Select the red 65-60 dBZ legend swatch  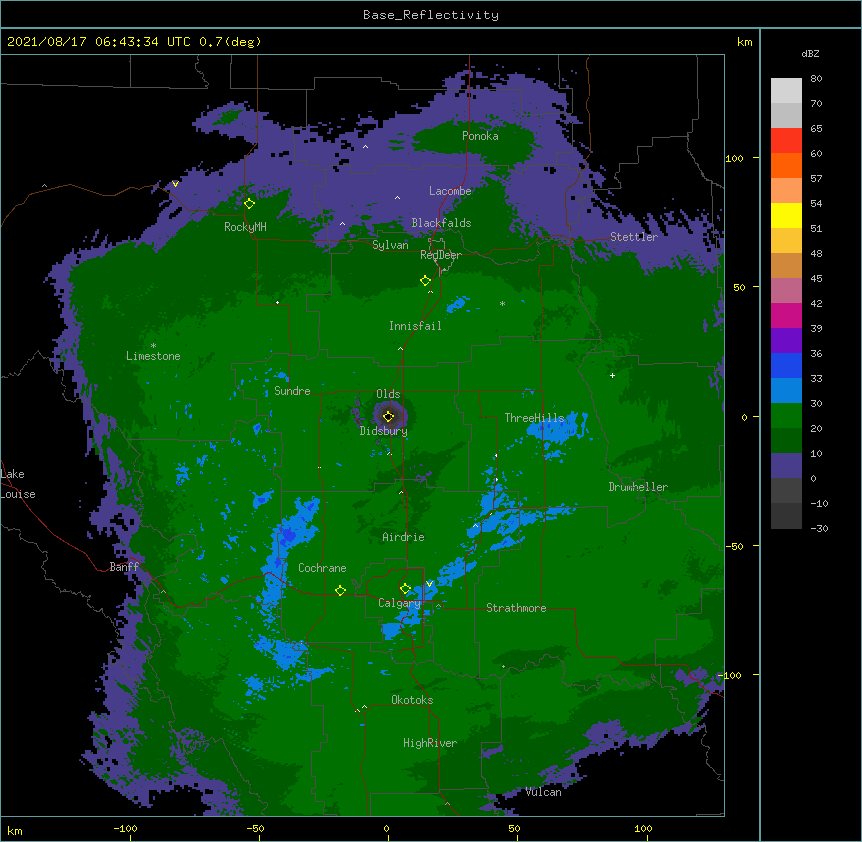[786, 140]
